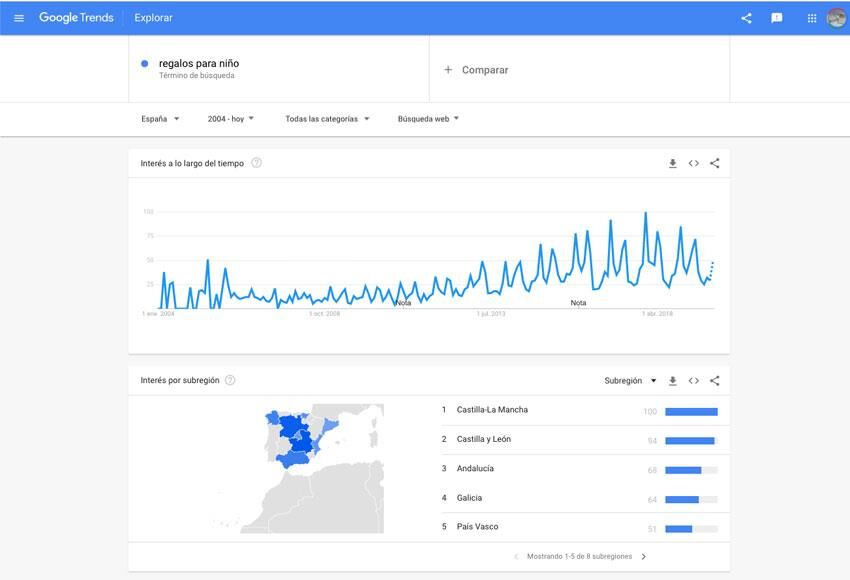Open the España country dropdown

click(160, 119)
